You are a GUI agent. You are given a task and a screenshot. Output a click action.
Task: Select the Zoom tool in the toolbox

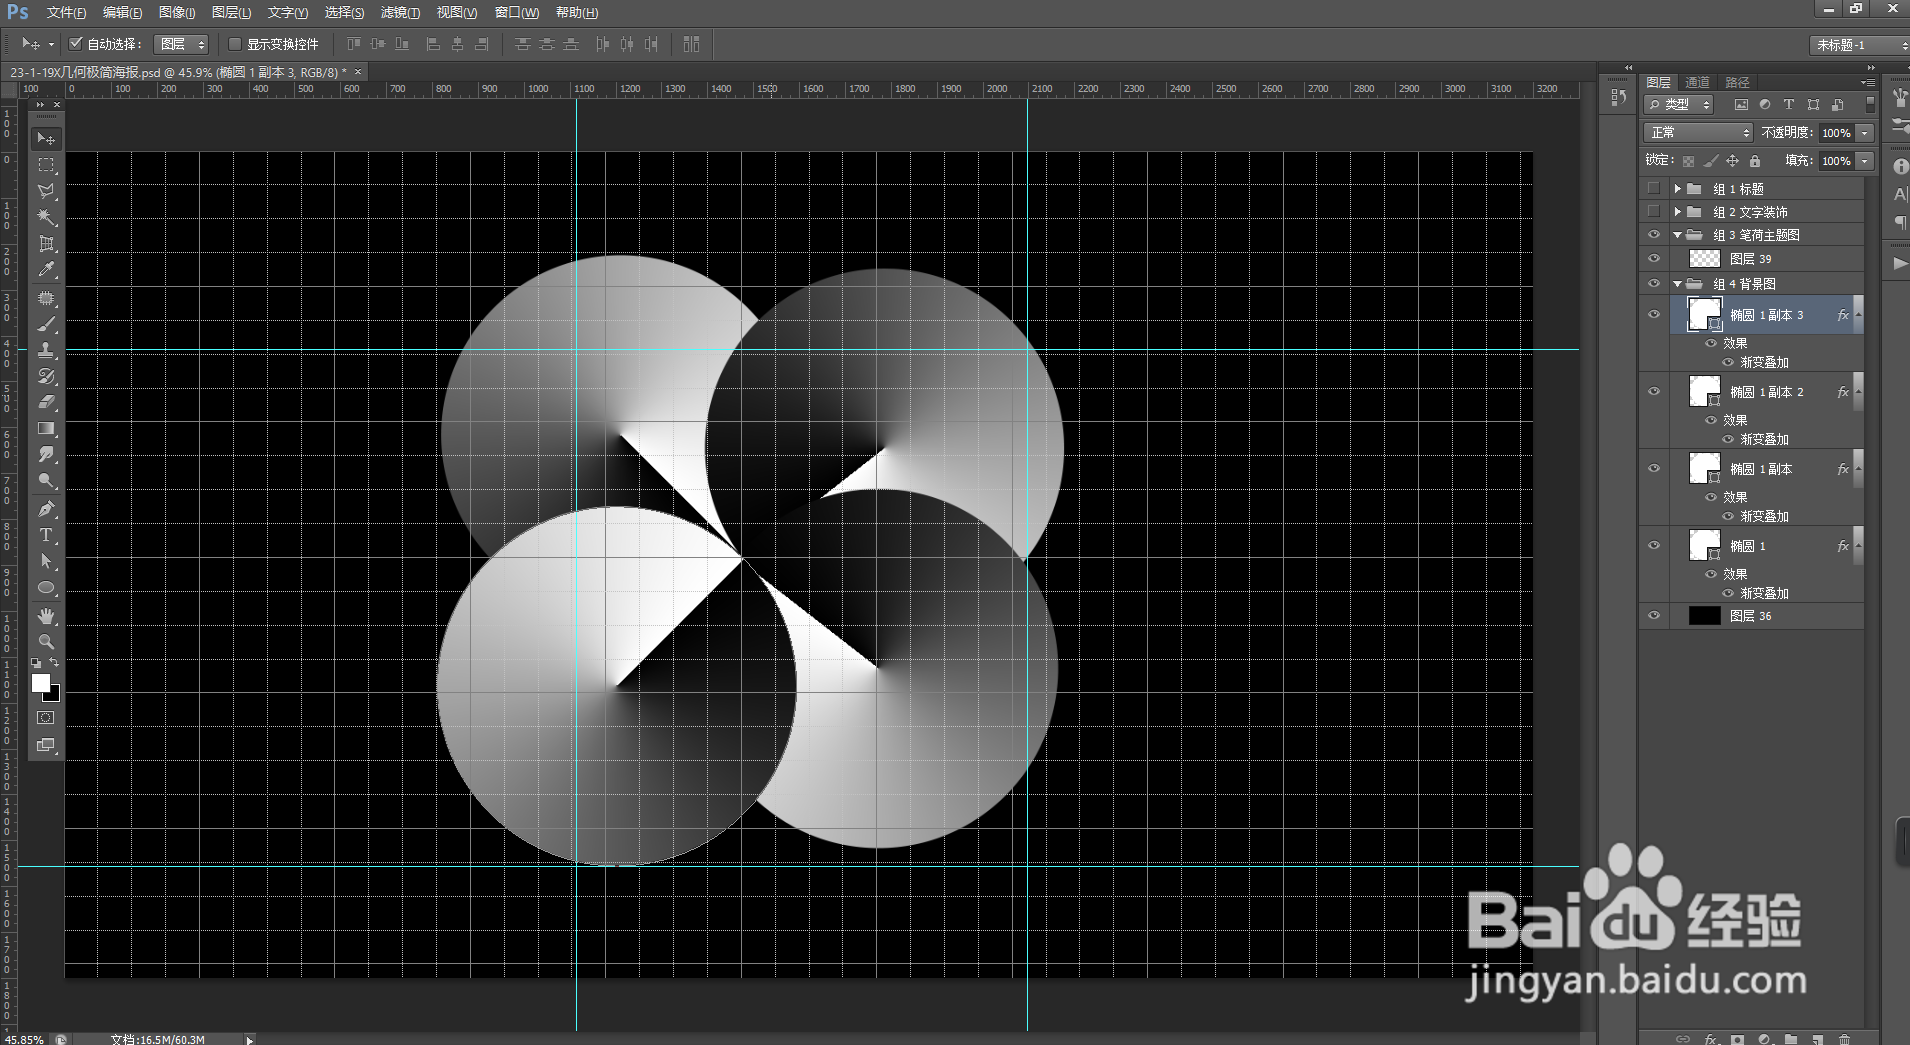46,642
